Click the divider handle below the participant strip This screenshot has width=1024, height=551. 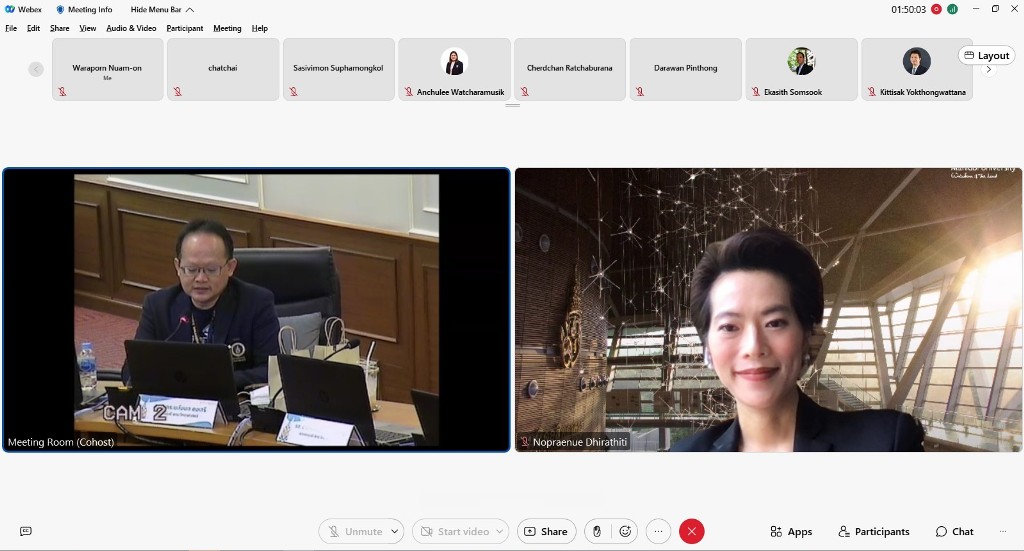512,105
